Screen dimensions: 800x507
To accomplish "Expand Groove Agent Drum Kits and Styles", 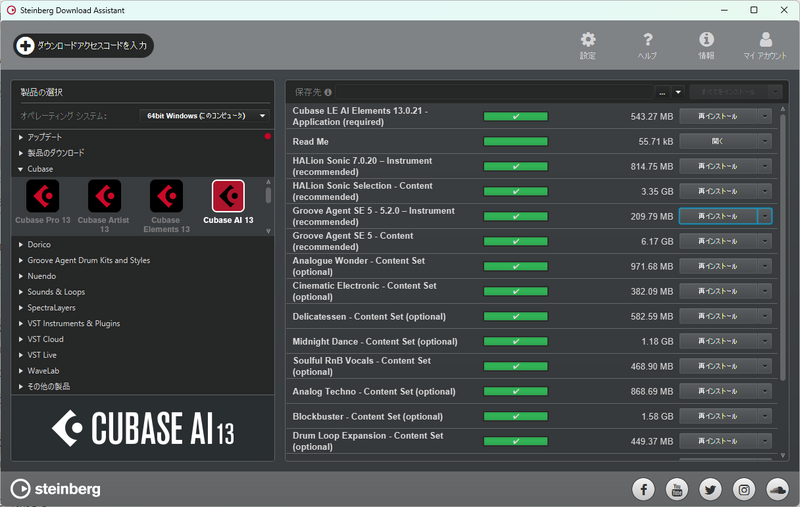I will coord(21,260).
